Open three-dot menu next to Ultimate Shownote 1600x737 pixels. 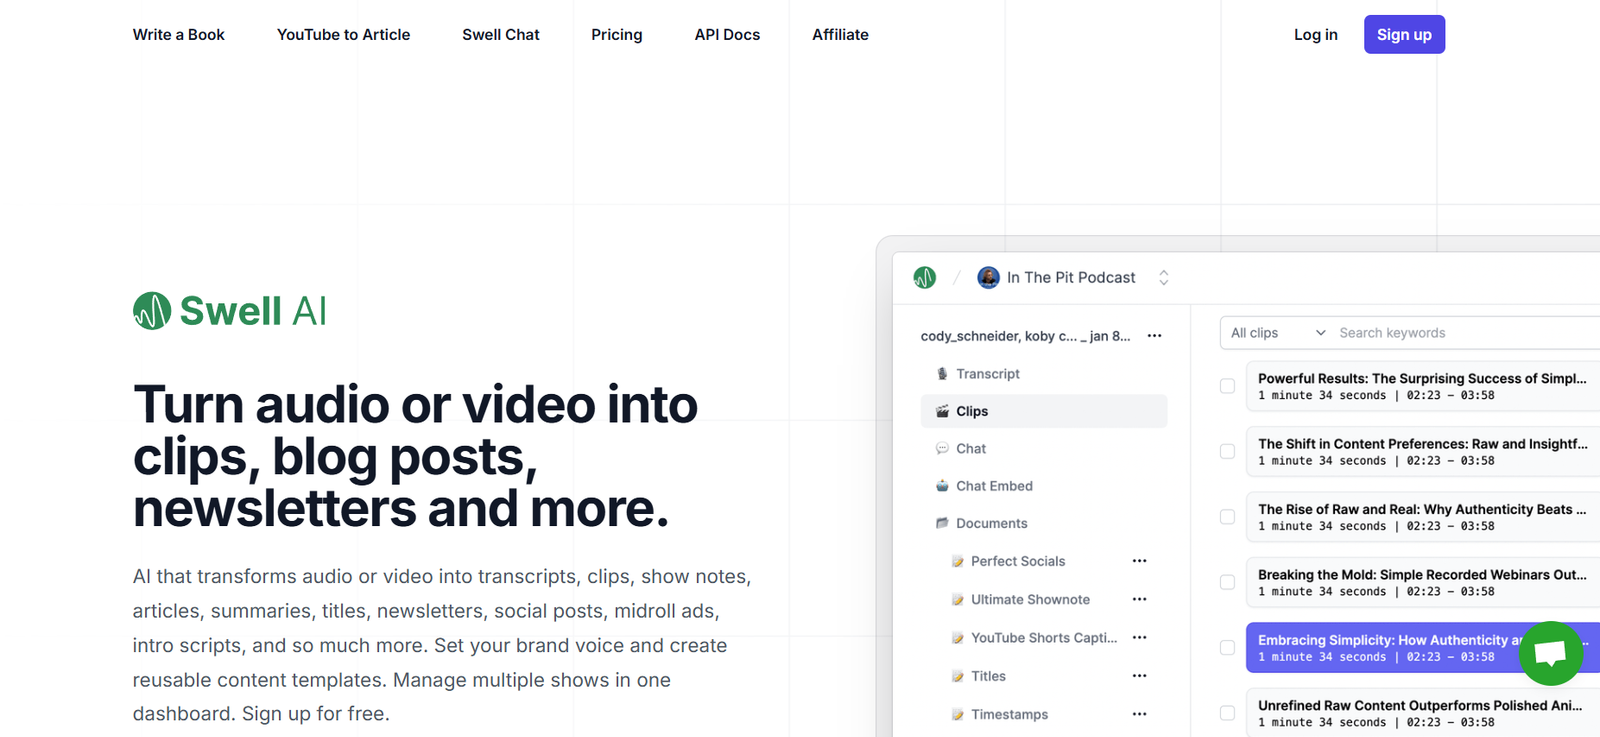coord(1139,599)
